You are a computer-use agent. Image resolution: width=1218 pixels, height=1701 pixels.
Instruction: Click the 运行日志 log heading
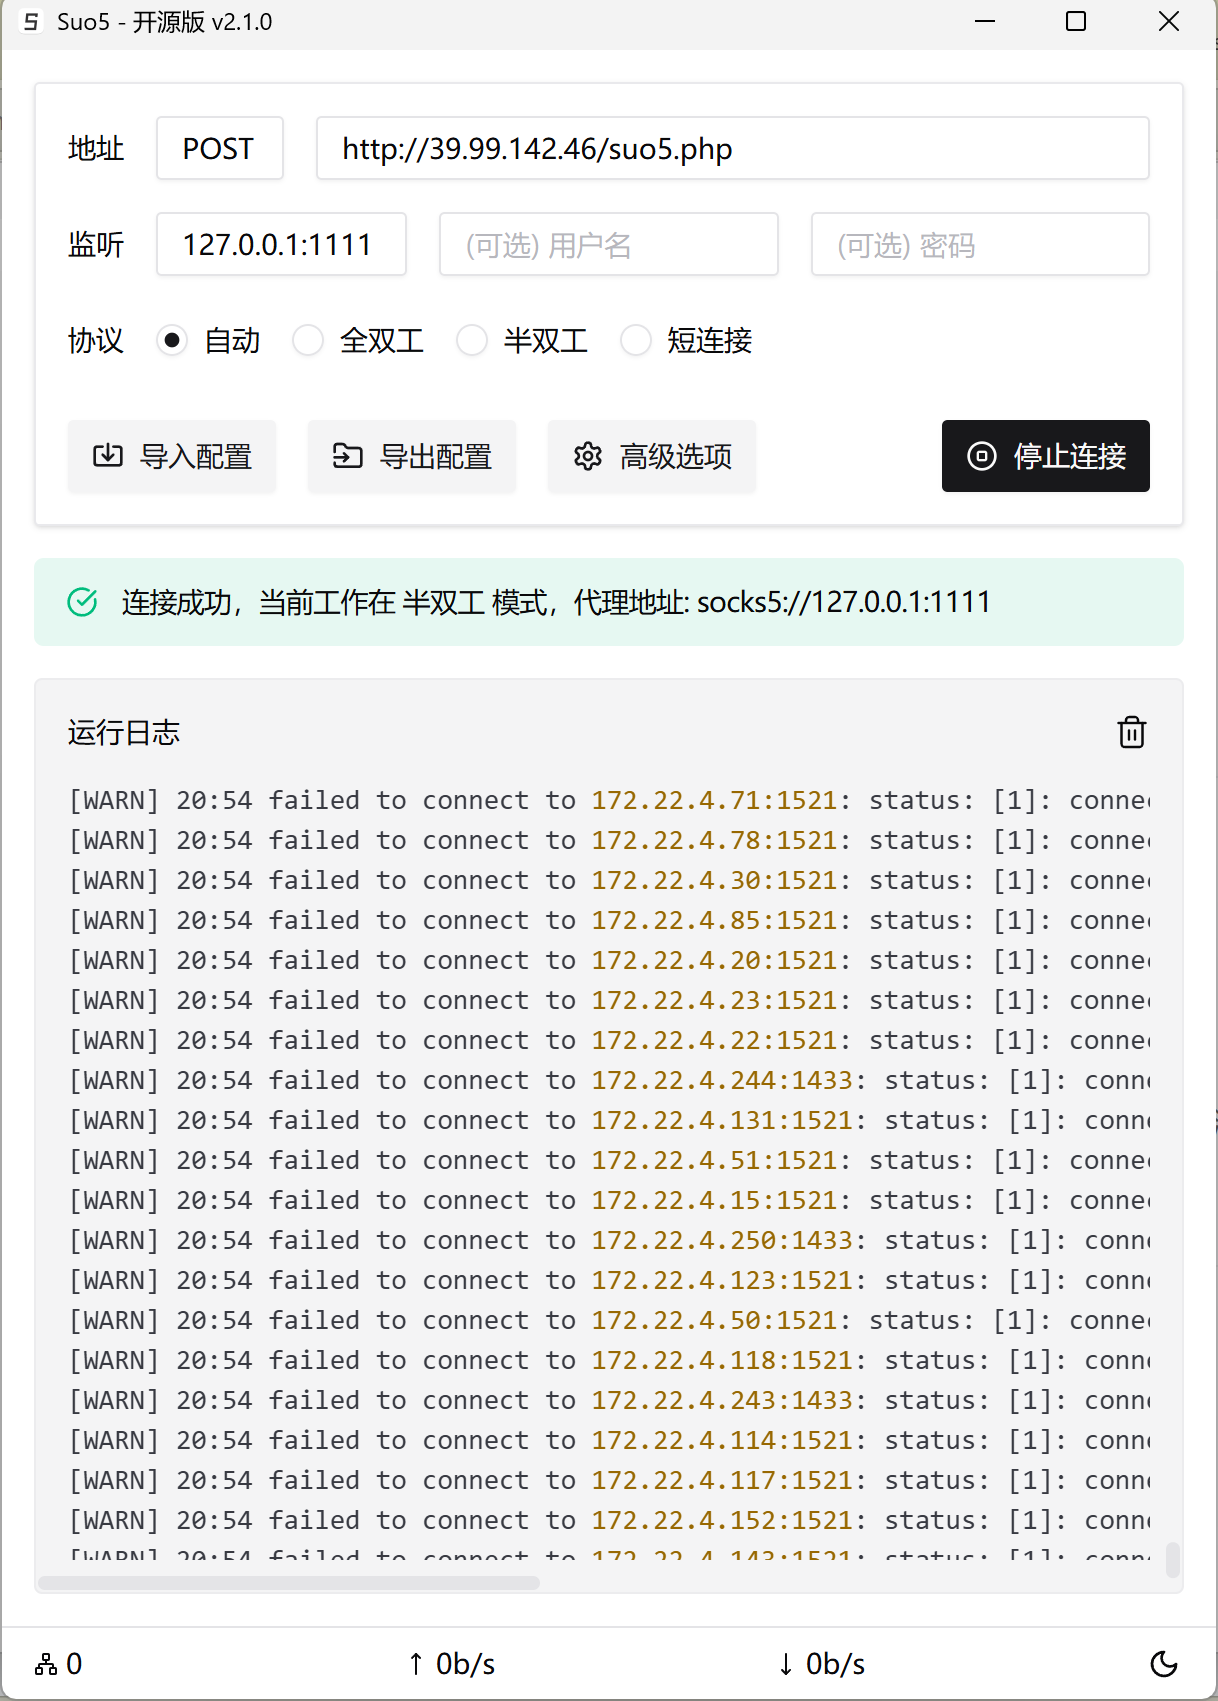[x=124, y=732]
